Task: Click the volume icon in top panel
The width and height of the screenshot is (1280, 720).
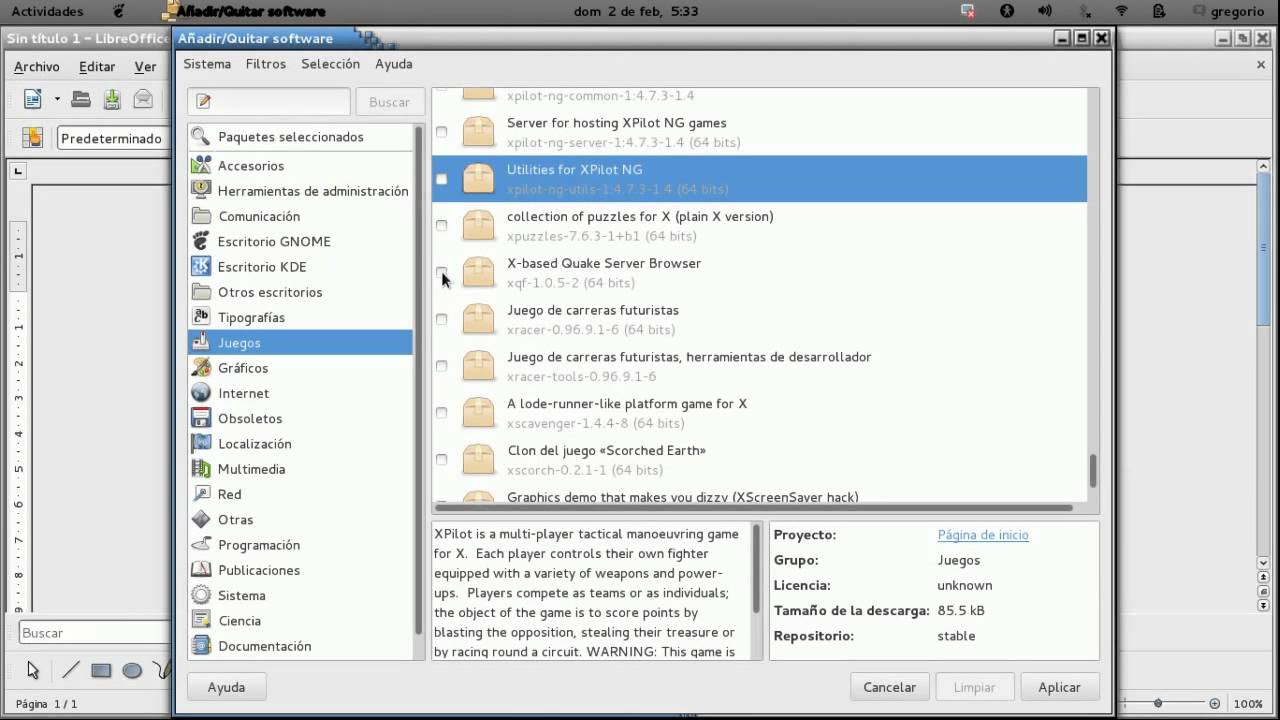Action: (x=1045, y=11)
